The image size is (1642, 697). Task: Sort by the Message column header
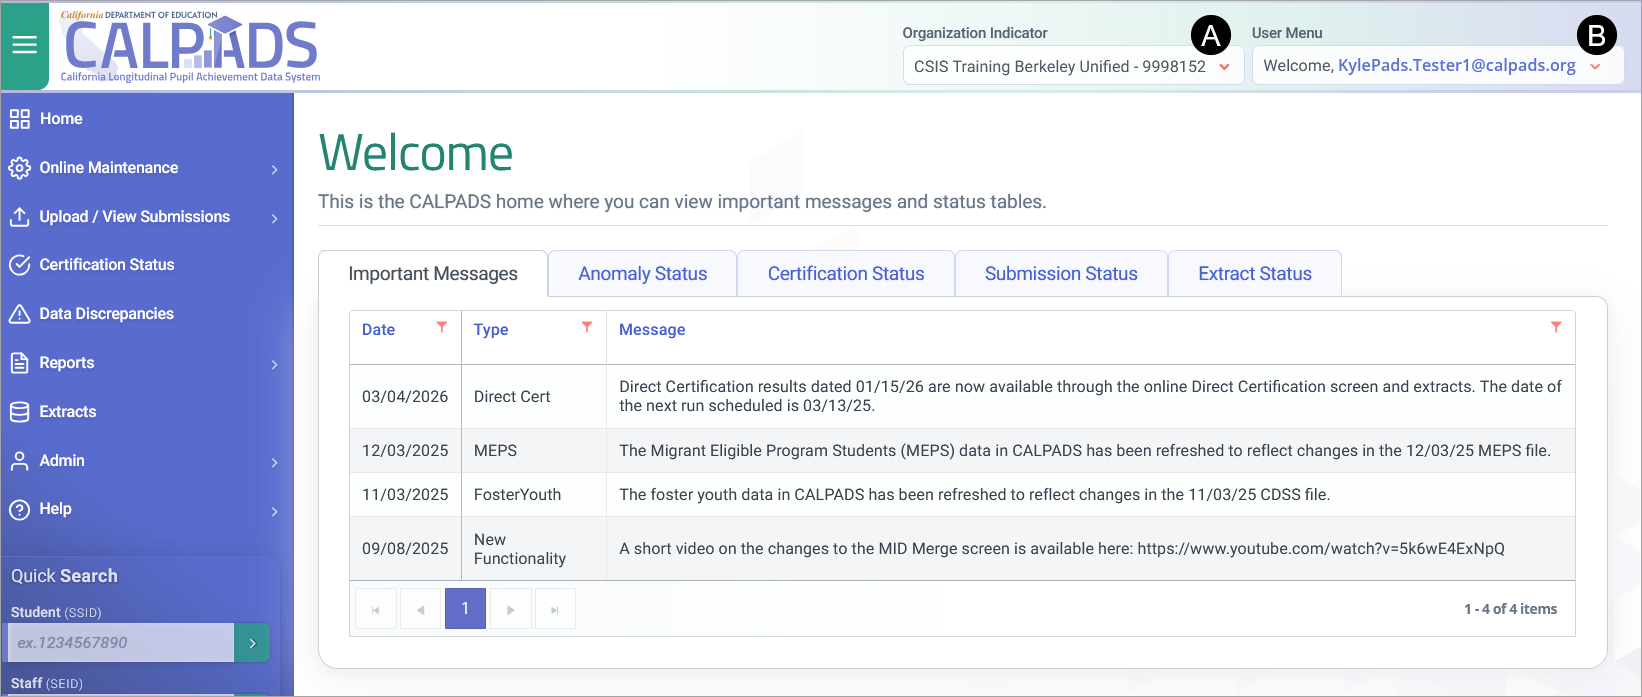tap(652, 330)
